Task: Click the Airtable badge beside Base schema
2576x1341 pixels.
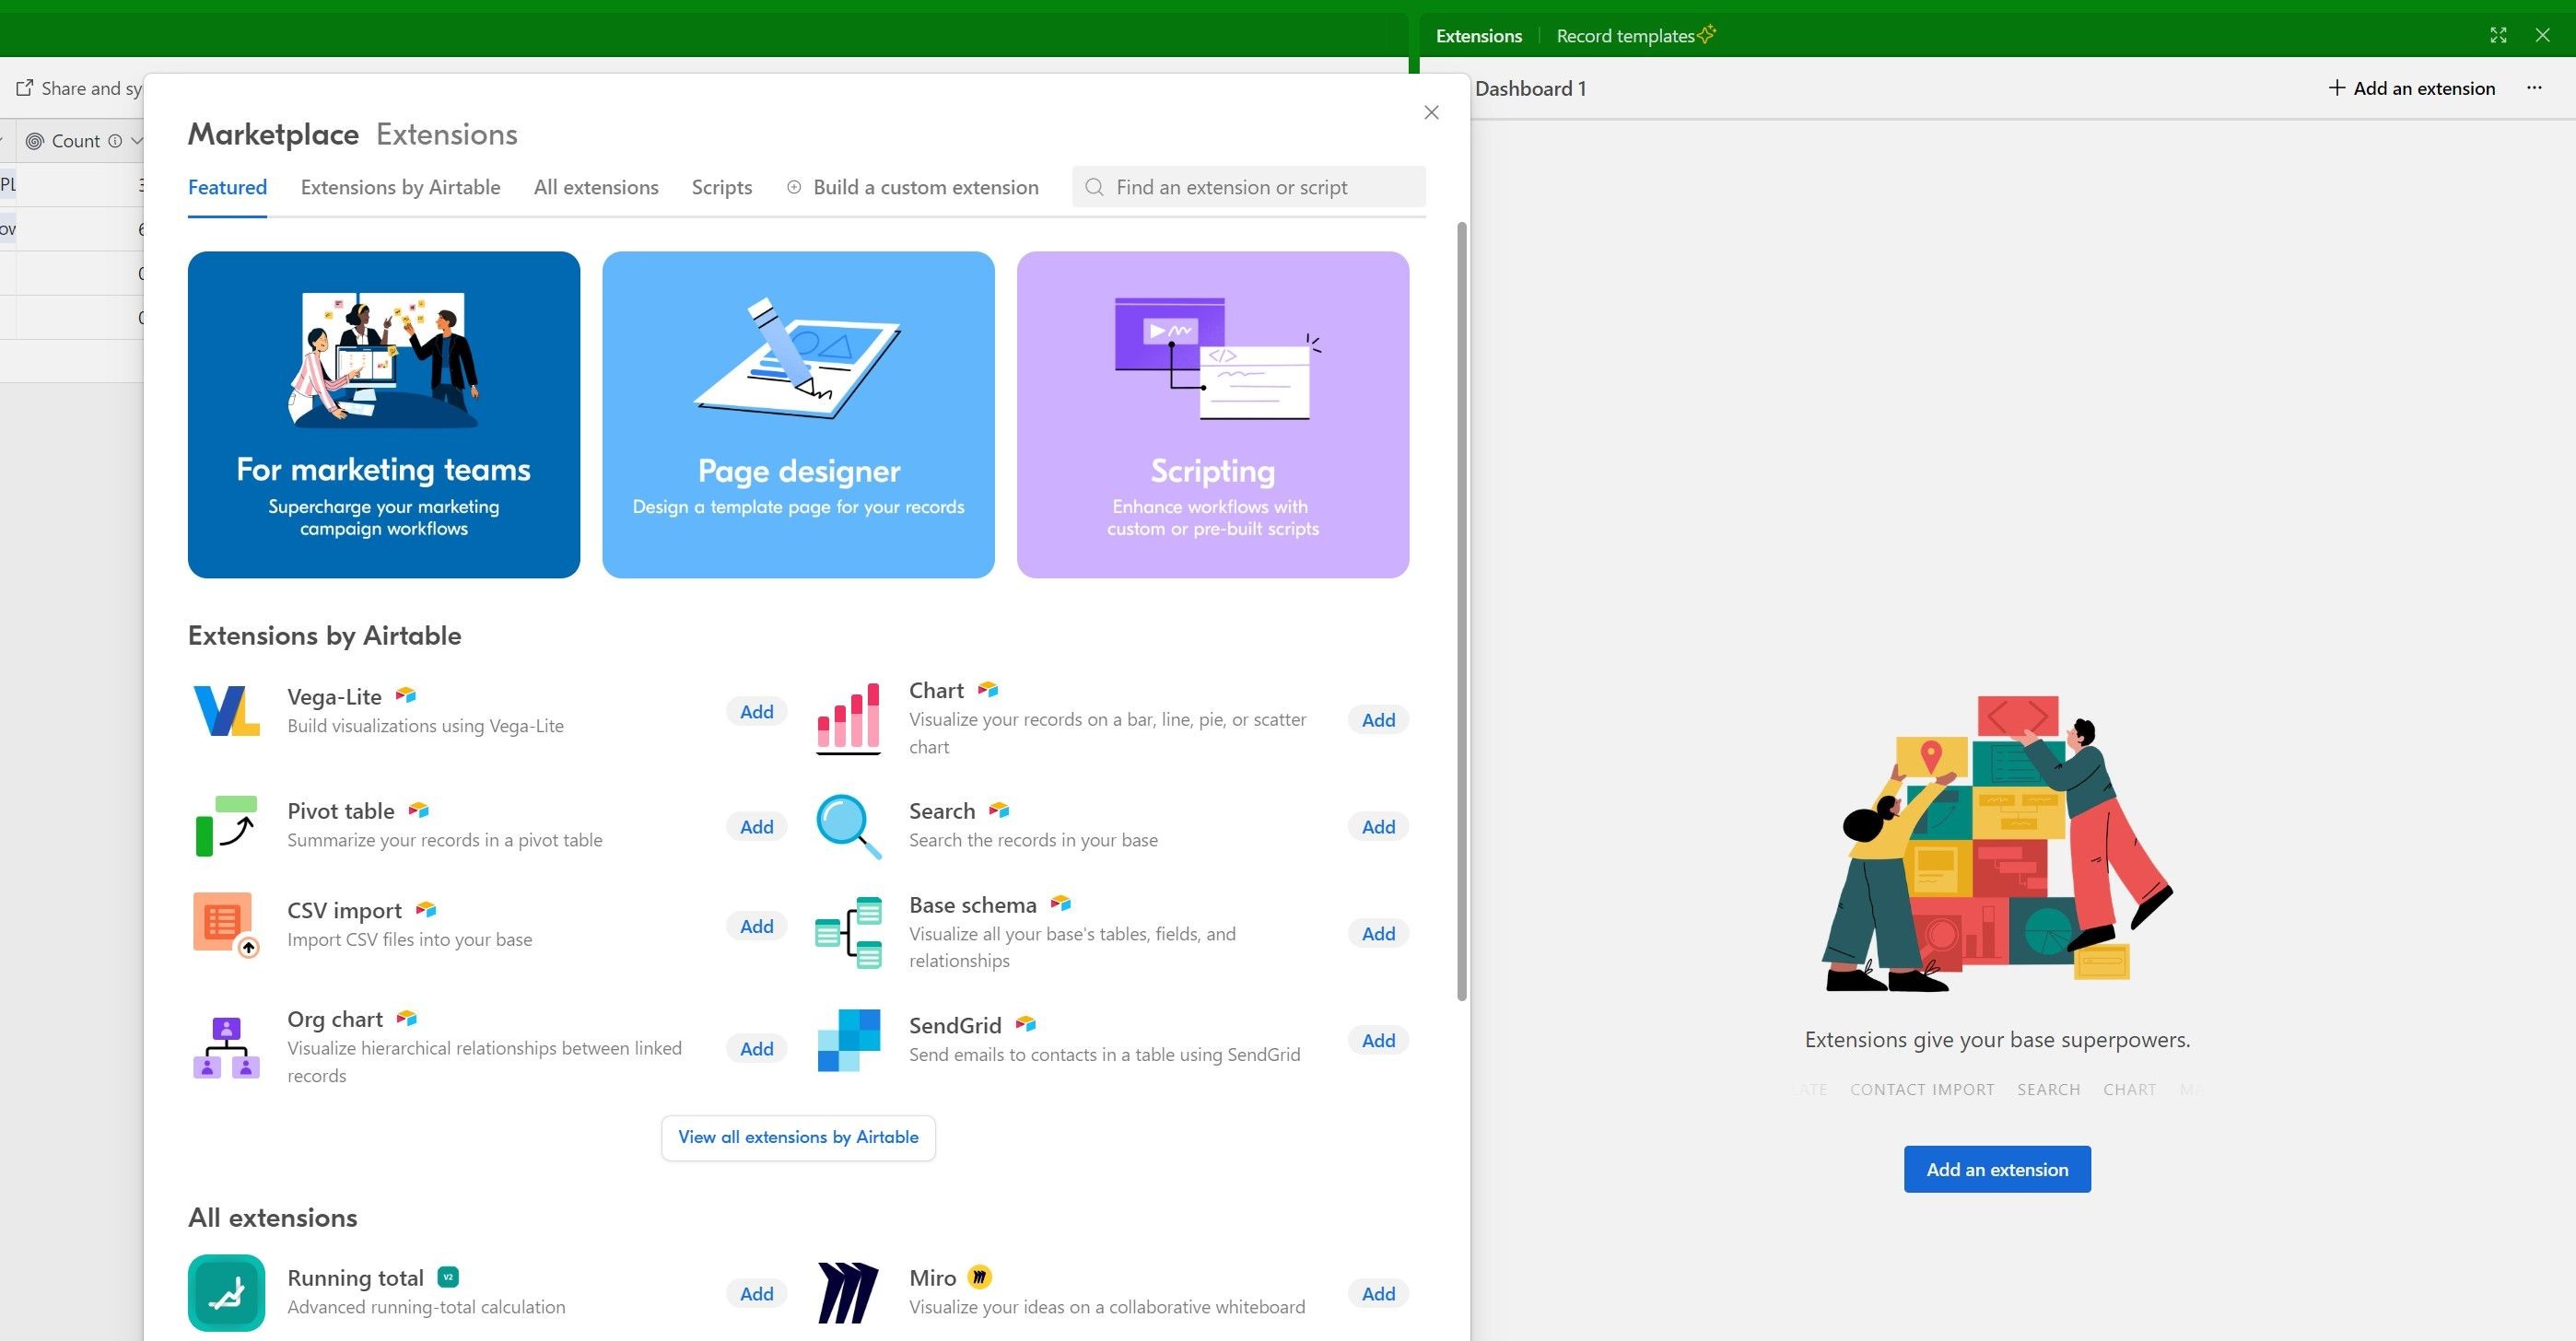Action: (x=1060, y=903)
